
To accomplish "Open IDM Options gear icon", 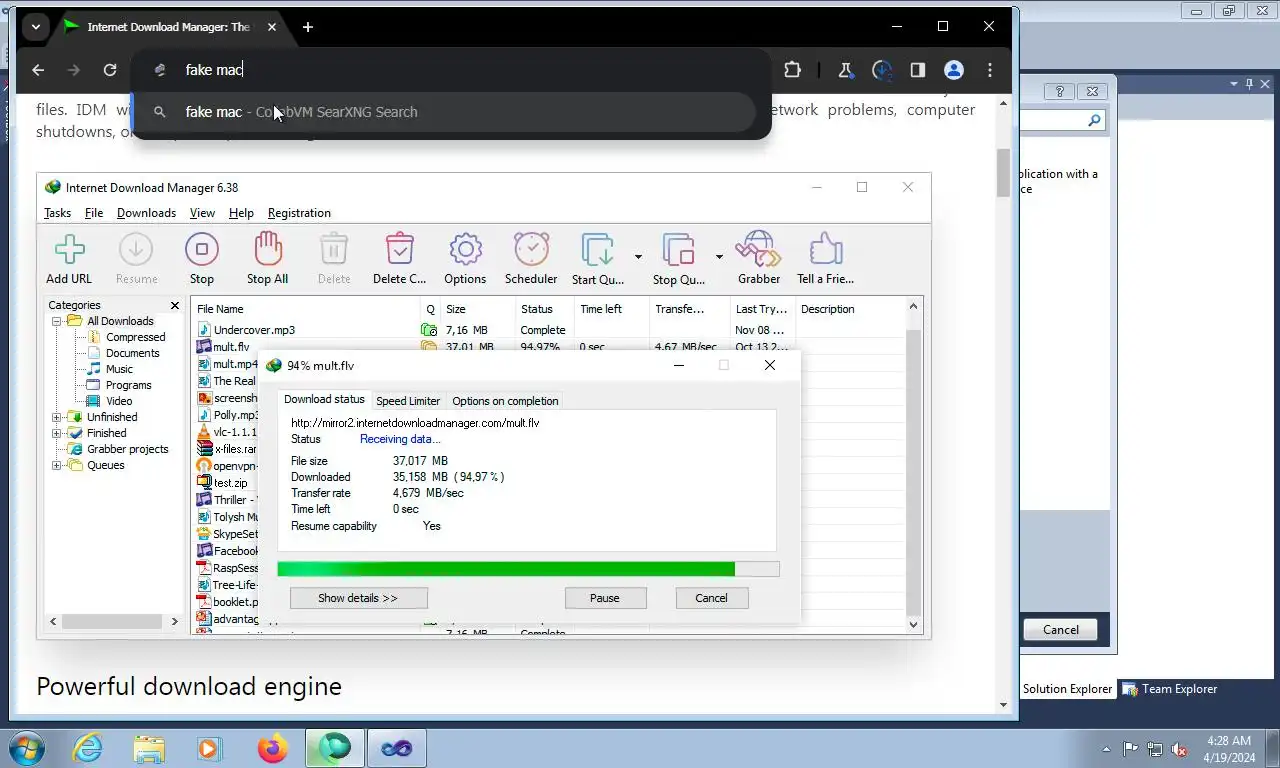I will point(465,249).
